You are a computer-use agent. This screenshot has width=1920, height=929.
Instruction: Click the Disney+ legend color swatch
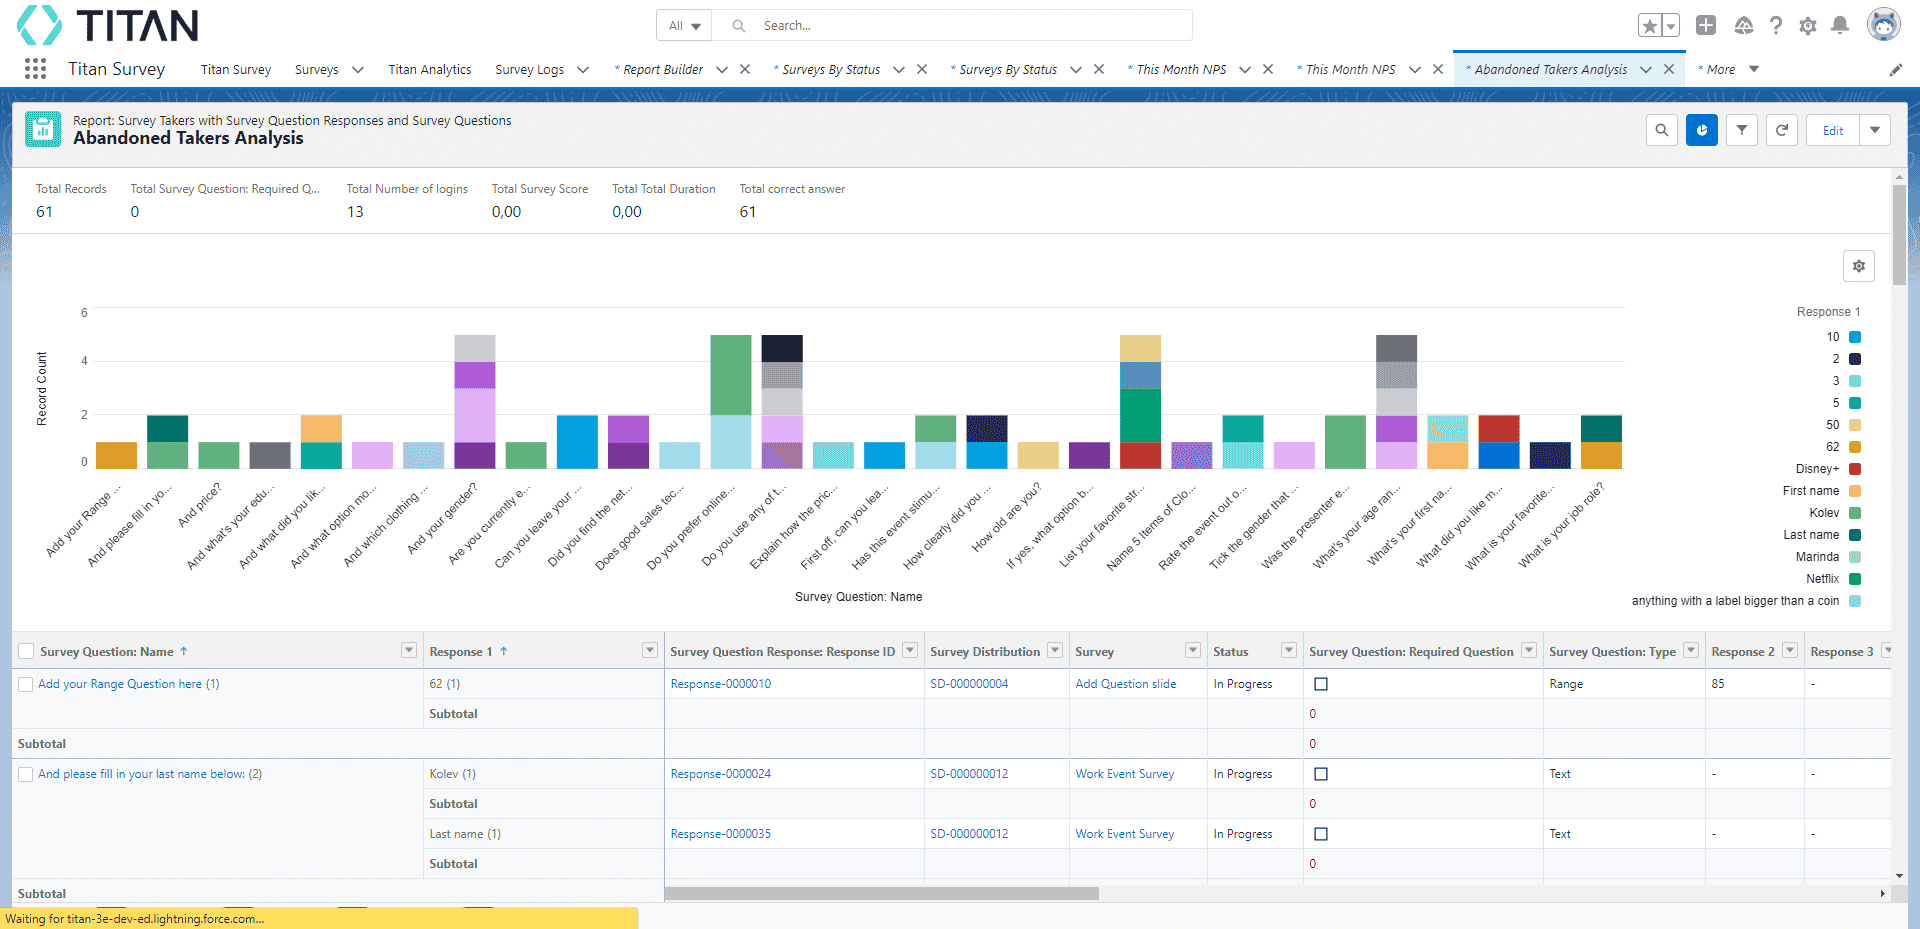click(1854, 469)
